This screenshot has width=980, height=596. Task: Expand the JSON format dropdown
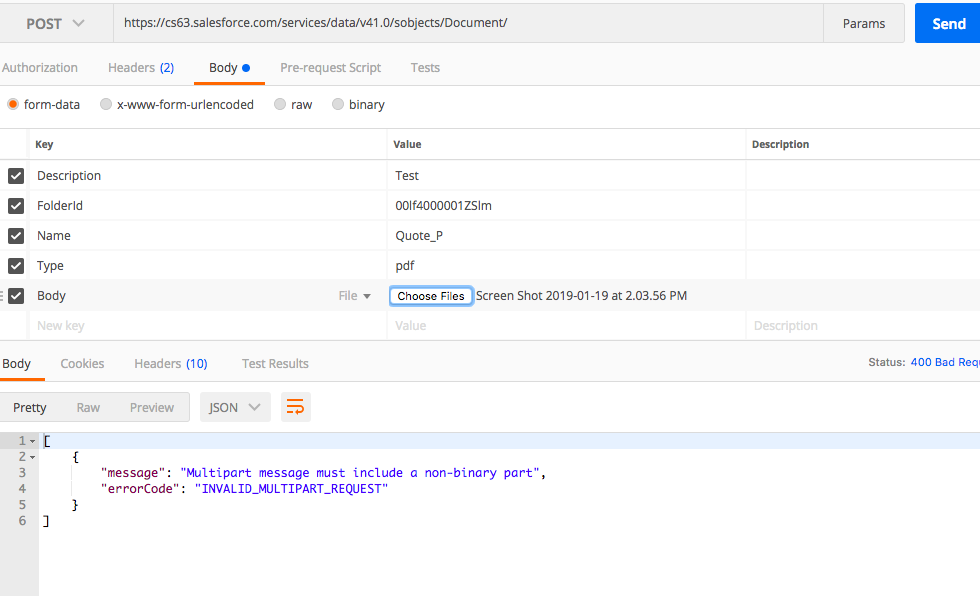point(235,407)
